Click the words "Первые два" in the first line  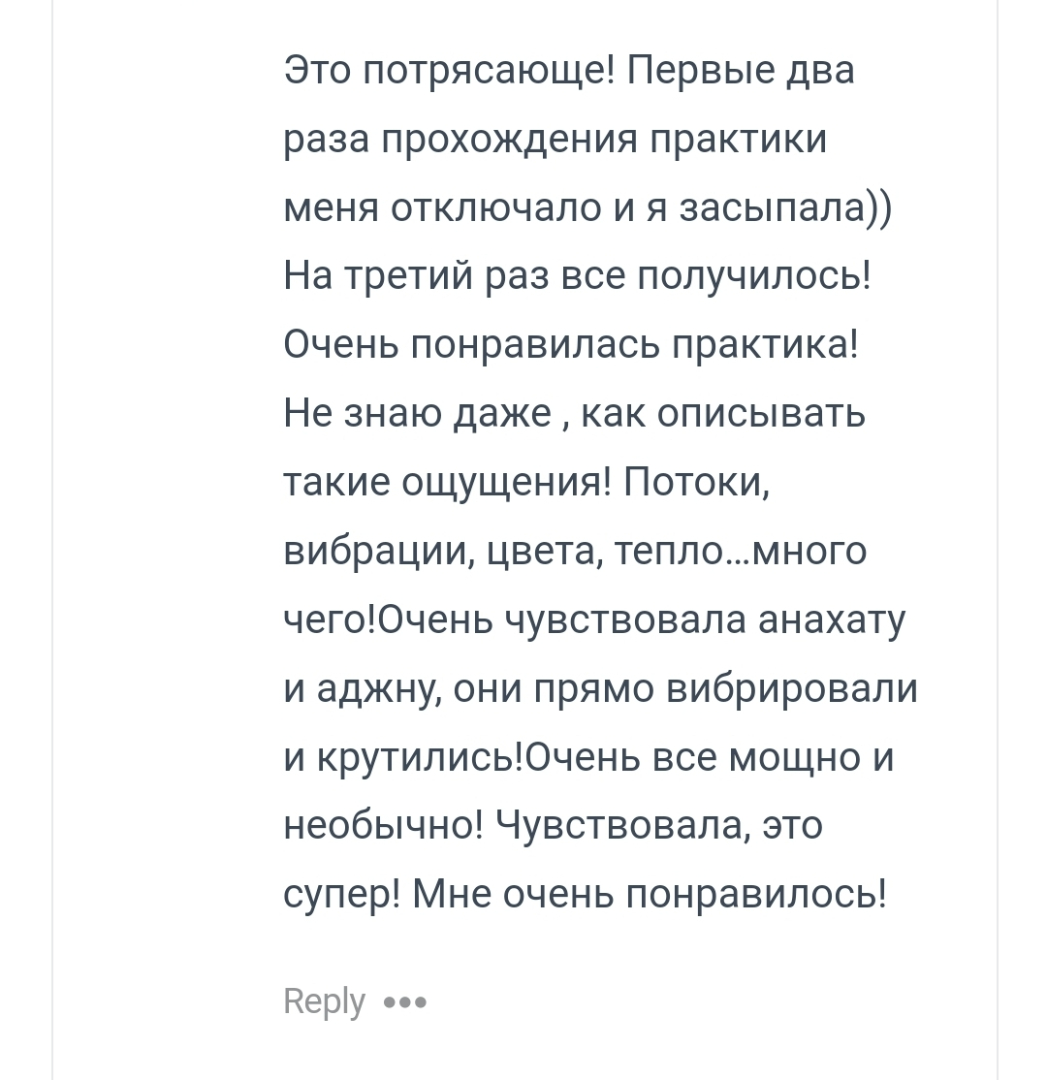(x=740, y=71)
